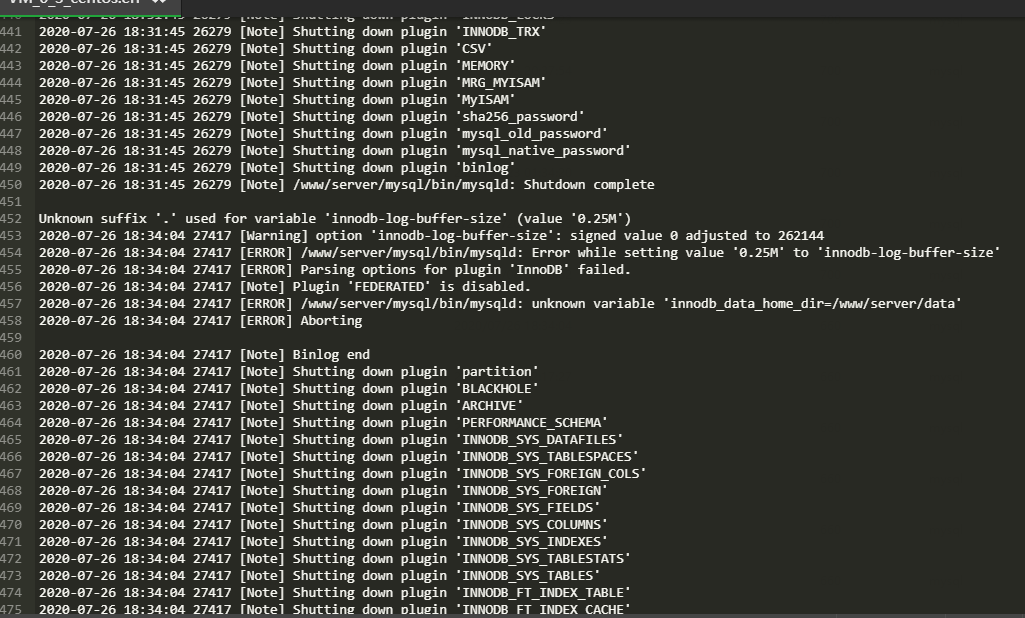Screen dimensions: 1025x618
Task: Select line number 458 in the gutter
Action: (x=11, y=320)
